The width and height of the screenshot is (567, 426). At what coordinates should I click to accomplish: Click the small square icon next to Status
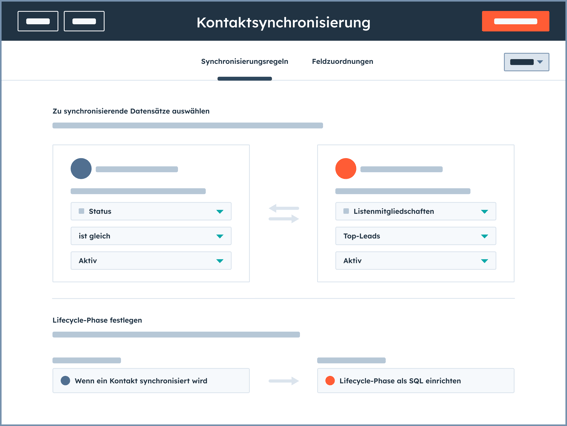81,211
